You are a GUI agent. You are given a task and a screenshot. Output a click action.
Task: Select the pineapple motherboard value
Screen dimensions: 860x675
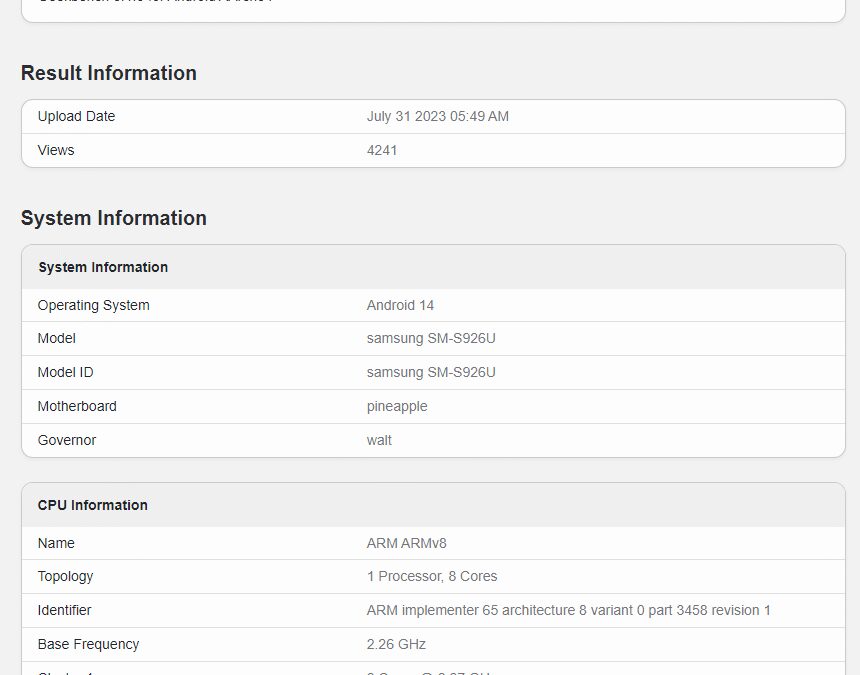(397, 406)
